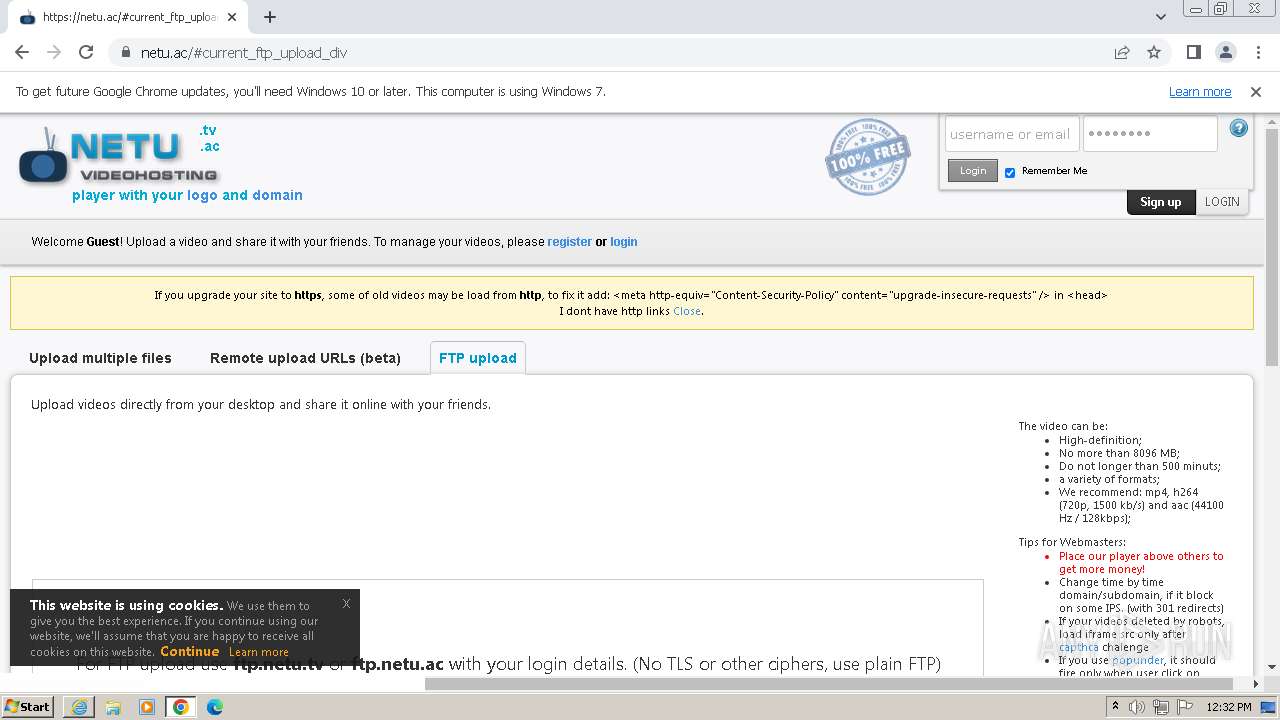Click the page vertical scrollbar thumb
This screenshot has width=1280, height=720.
click(x=1272, y=248)
